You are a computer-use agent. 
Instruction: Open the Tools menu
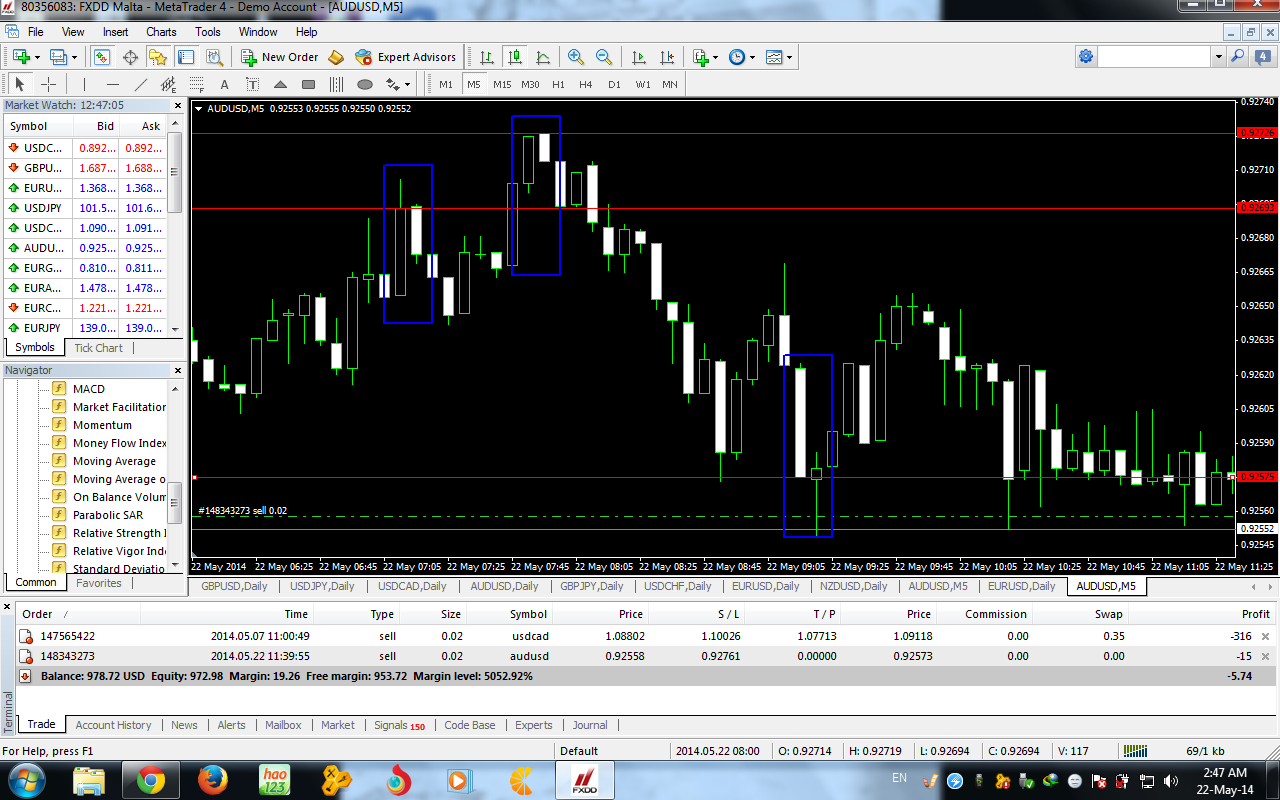(x=208, y=31)
